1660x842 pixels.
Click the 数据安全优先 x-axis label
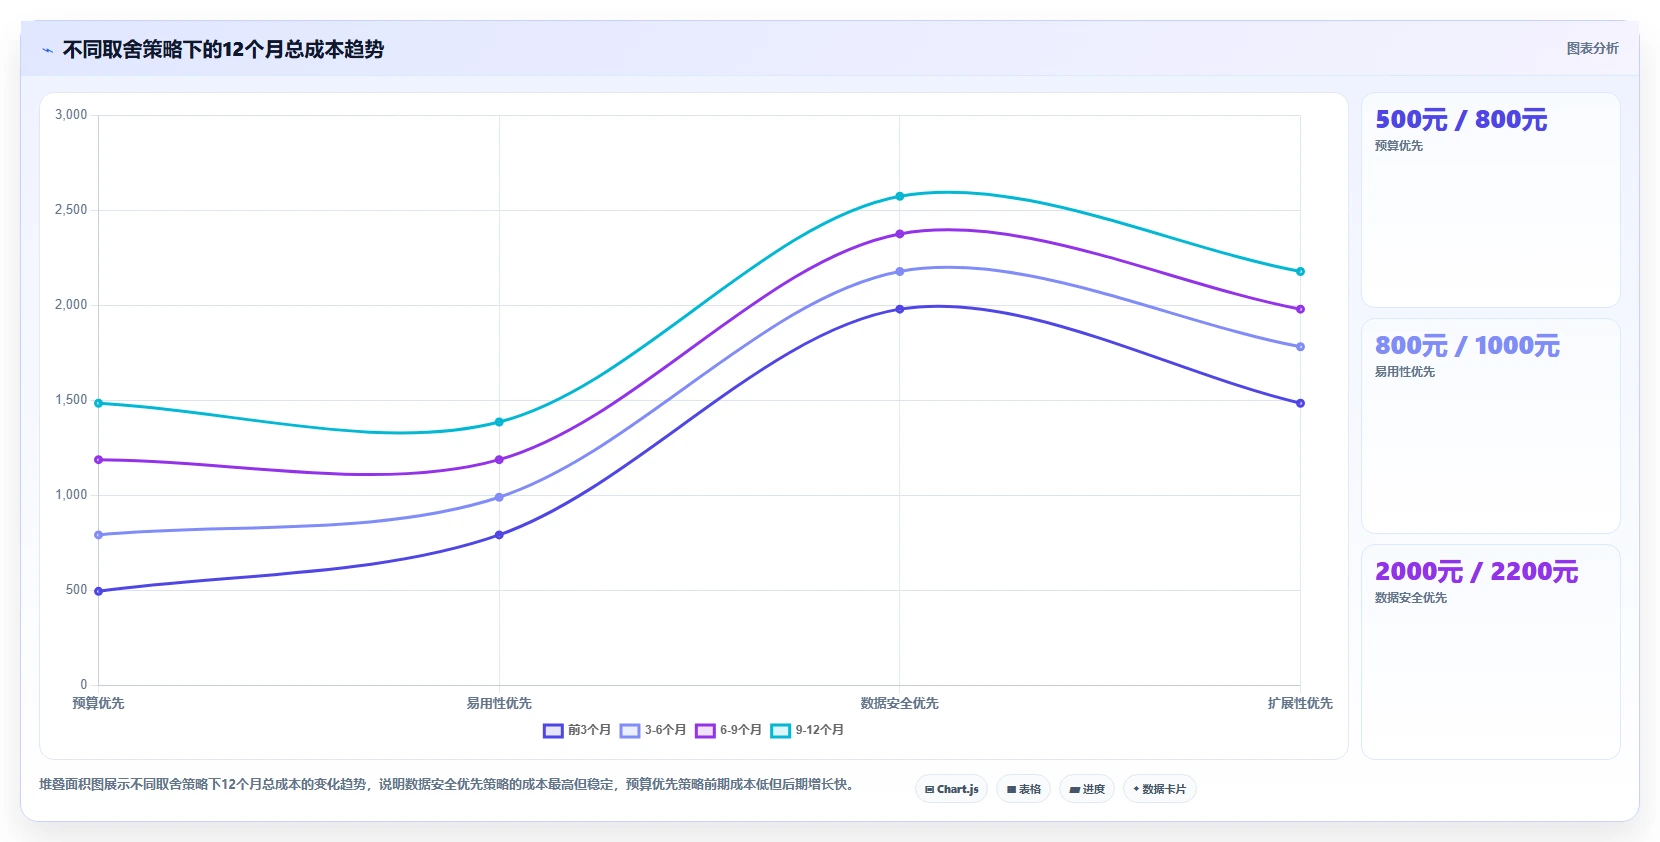click(900, 703)
